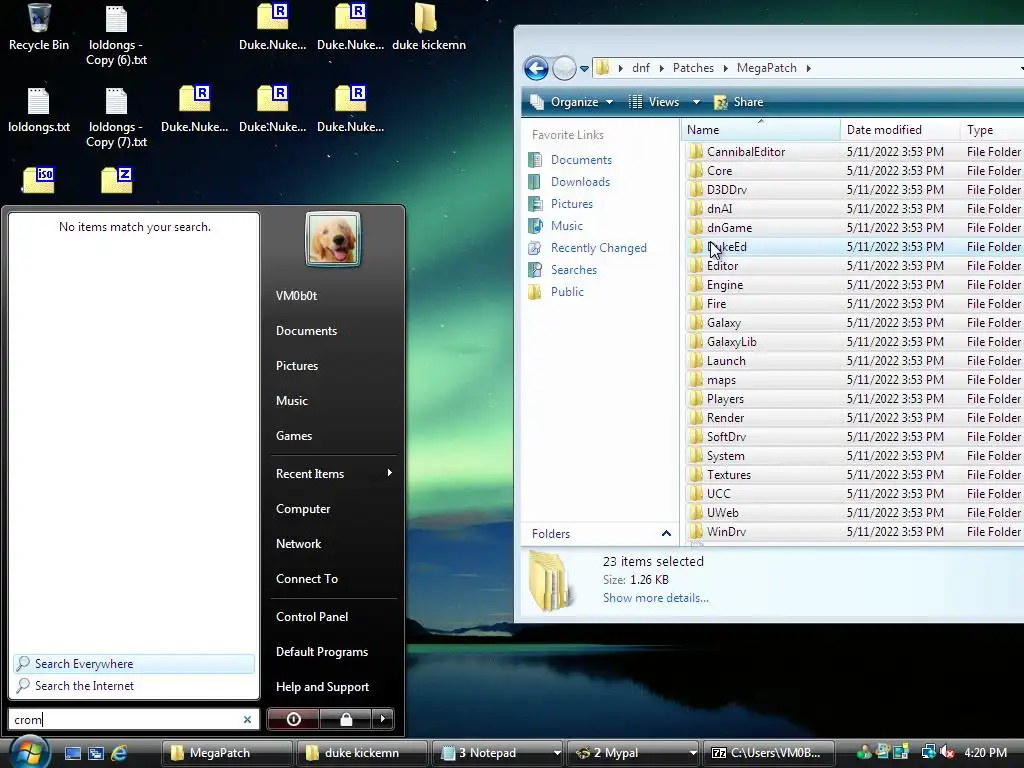Select the UWeb folder
Image resolution: width=1024 pixels, height=768 pixels.
(x=722, y=513)
